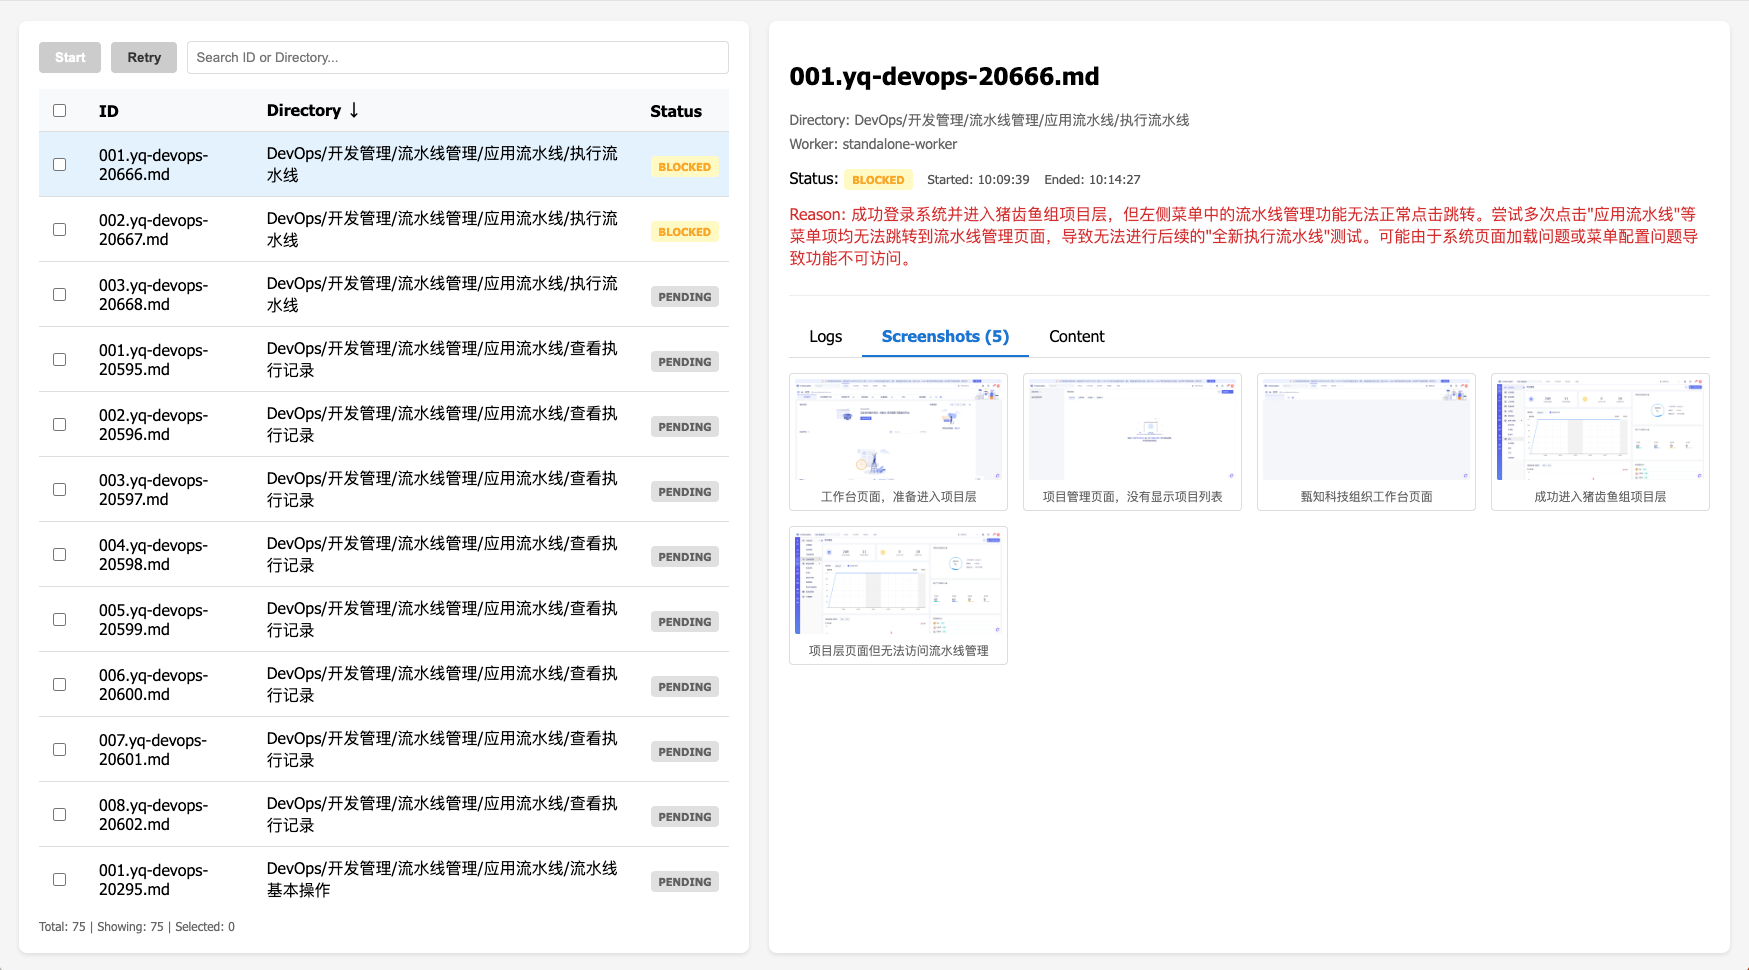Image resolution: width=1749 pixels, height=970 pixels.
Task: Open the workbench page screenshot thumbnail
Action: (898, 430)
